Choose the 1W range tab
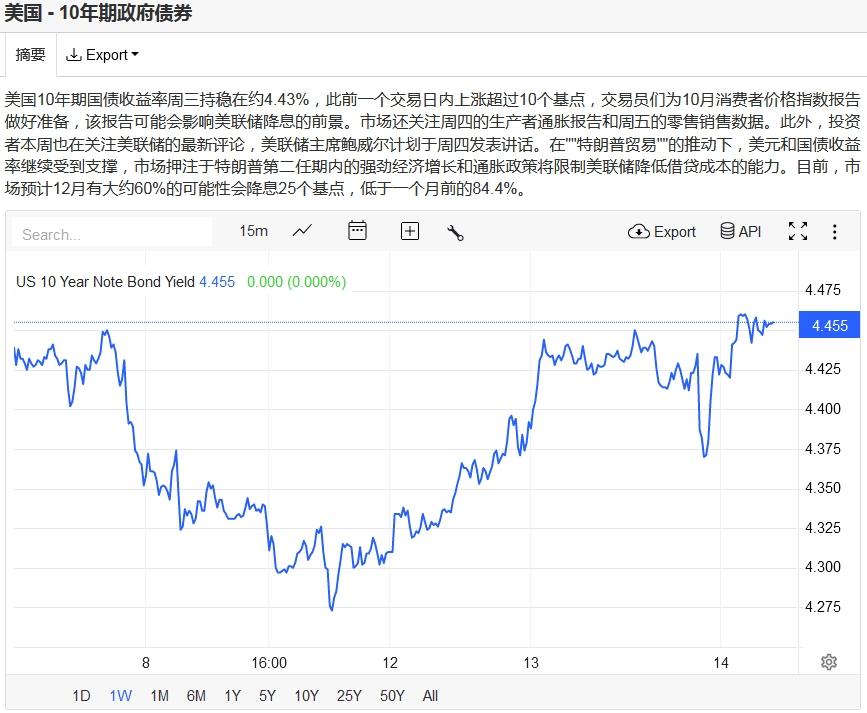Image resolution: width=867 pixels, height=713 pixels. click(120, 696)
